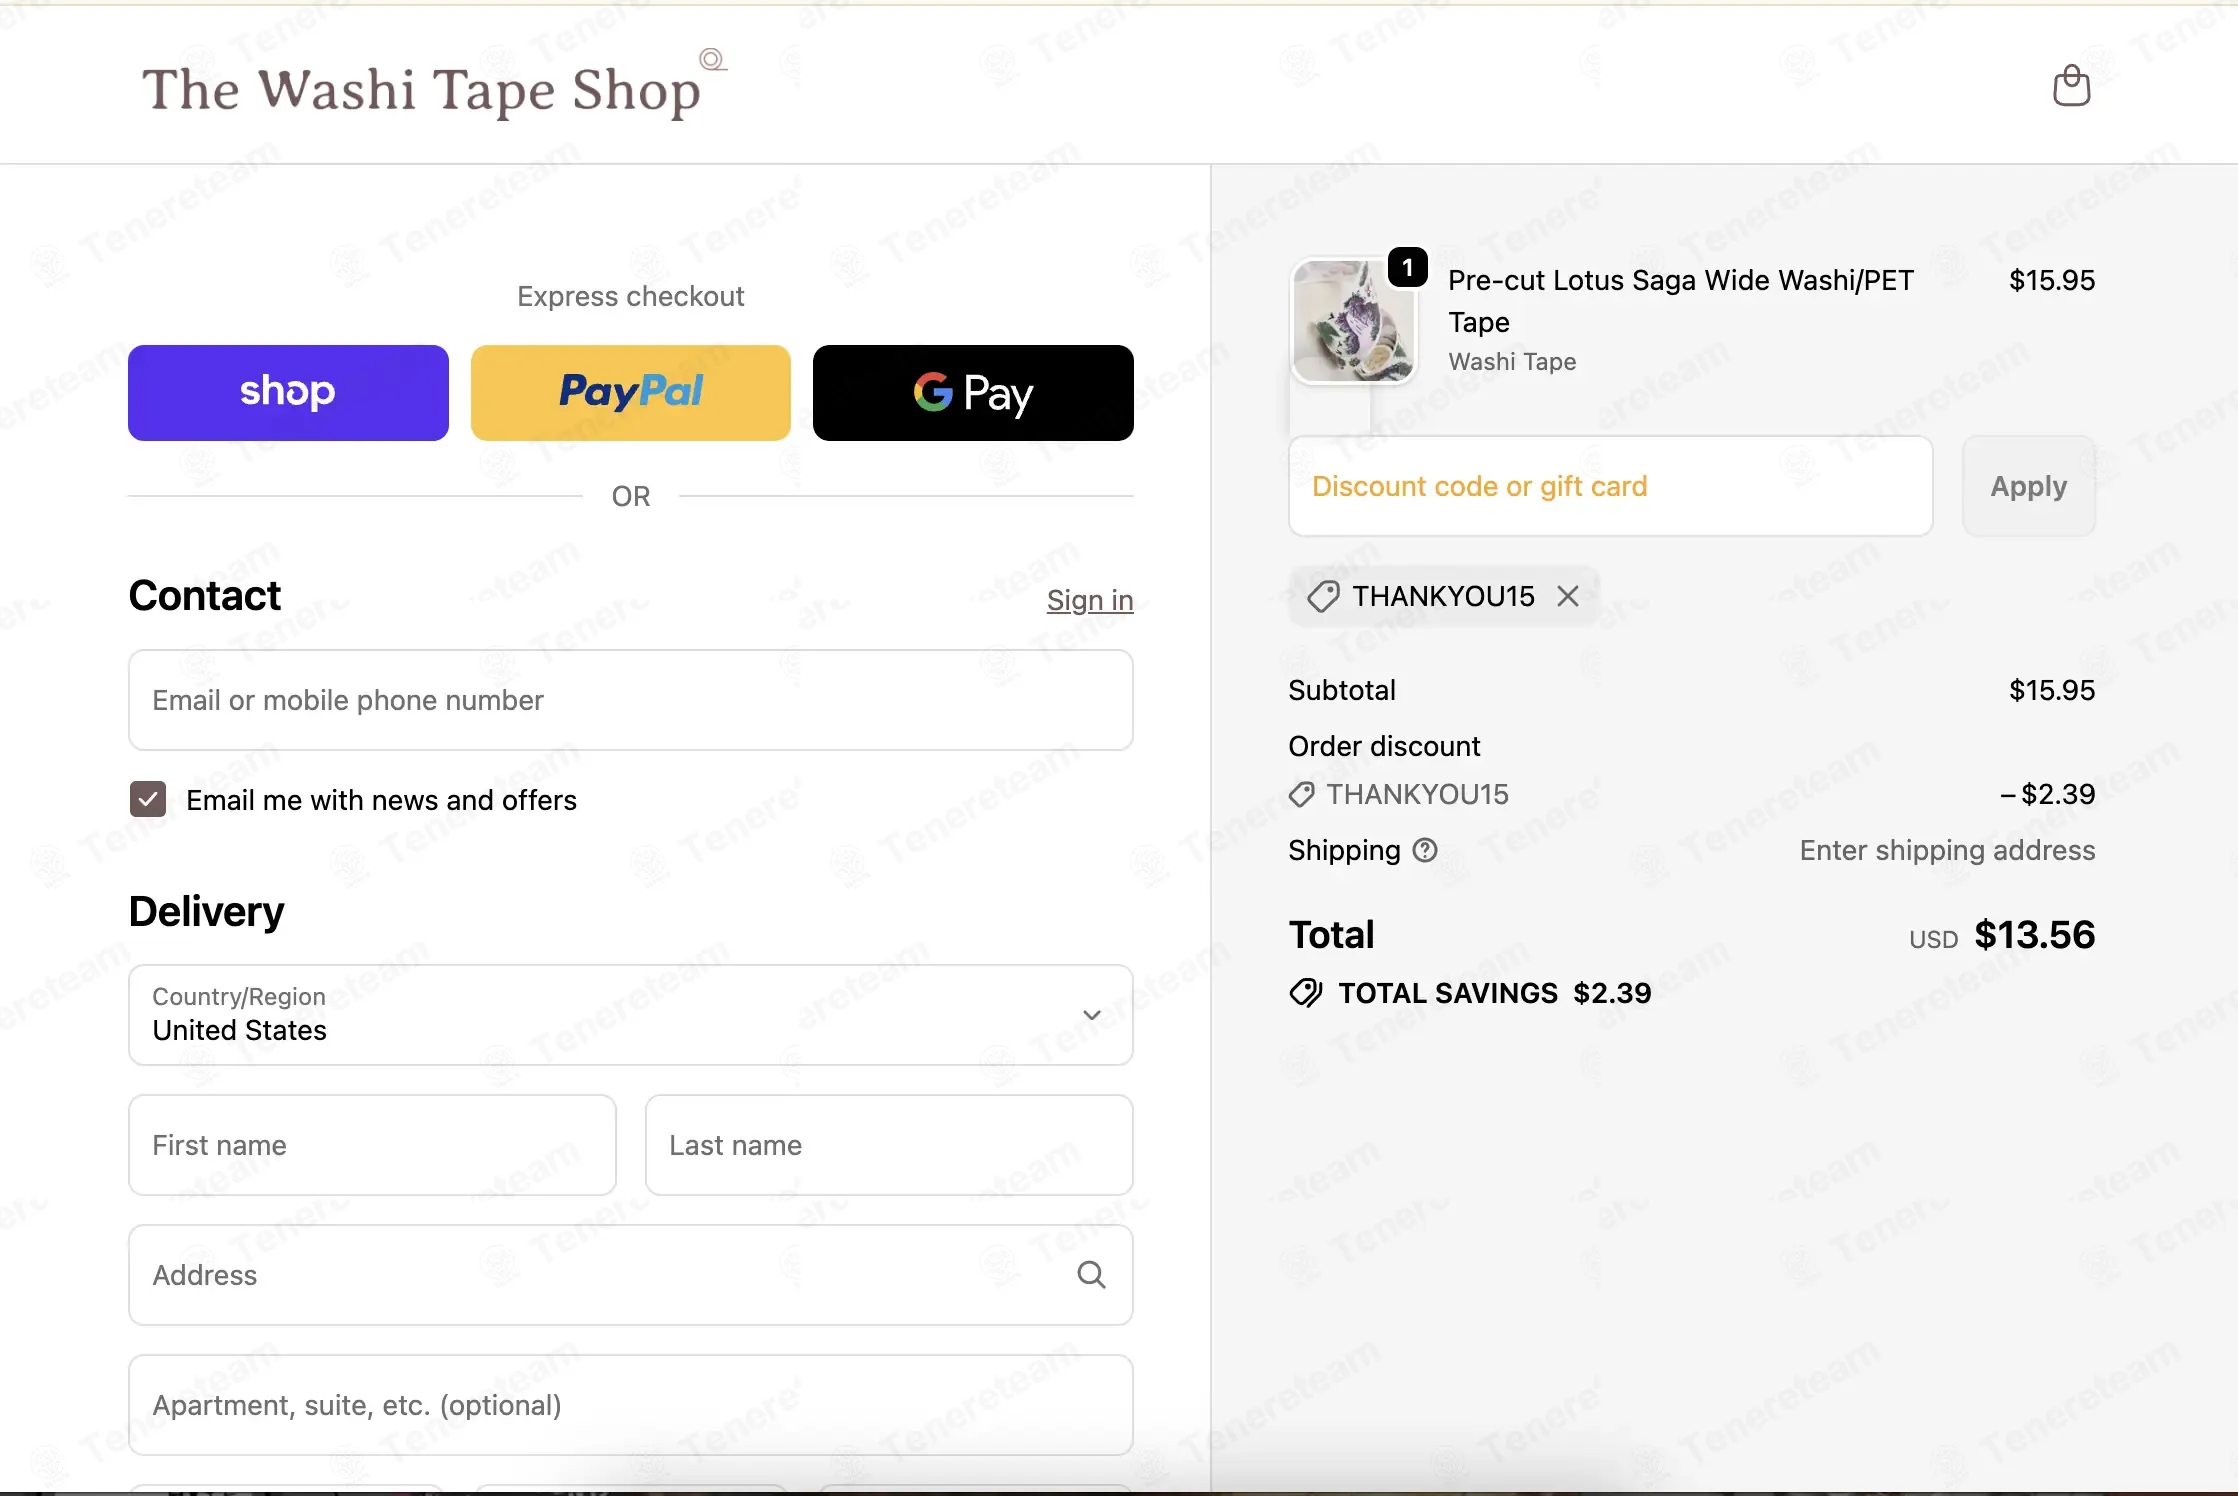Click the order discount tag icon under Order discount
Image resolution: width=2238 pixels, height=1496 pixels.
[1301, 795]
